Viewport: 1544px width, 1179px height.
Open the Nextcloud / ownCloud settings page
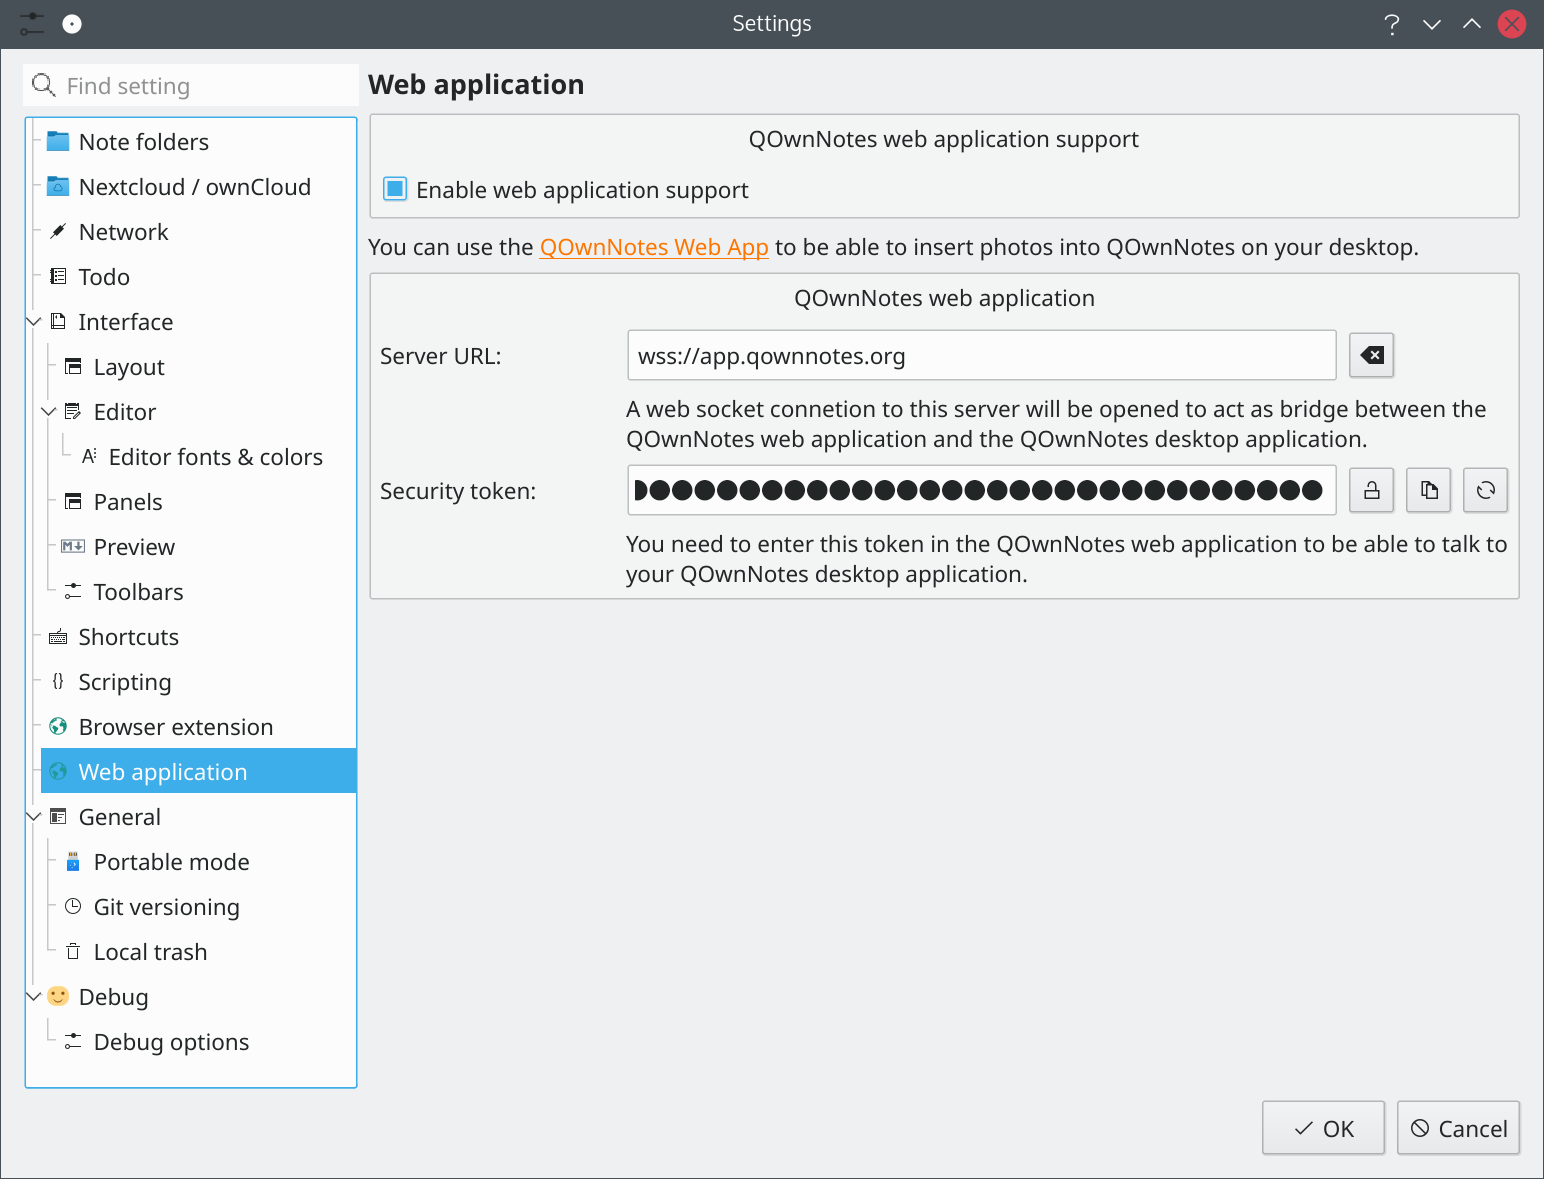pyautogui.click(x=194, y=186)
